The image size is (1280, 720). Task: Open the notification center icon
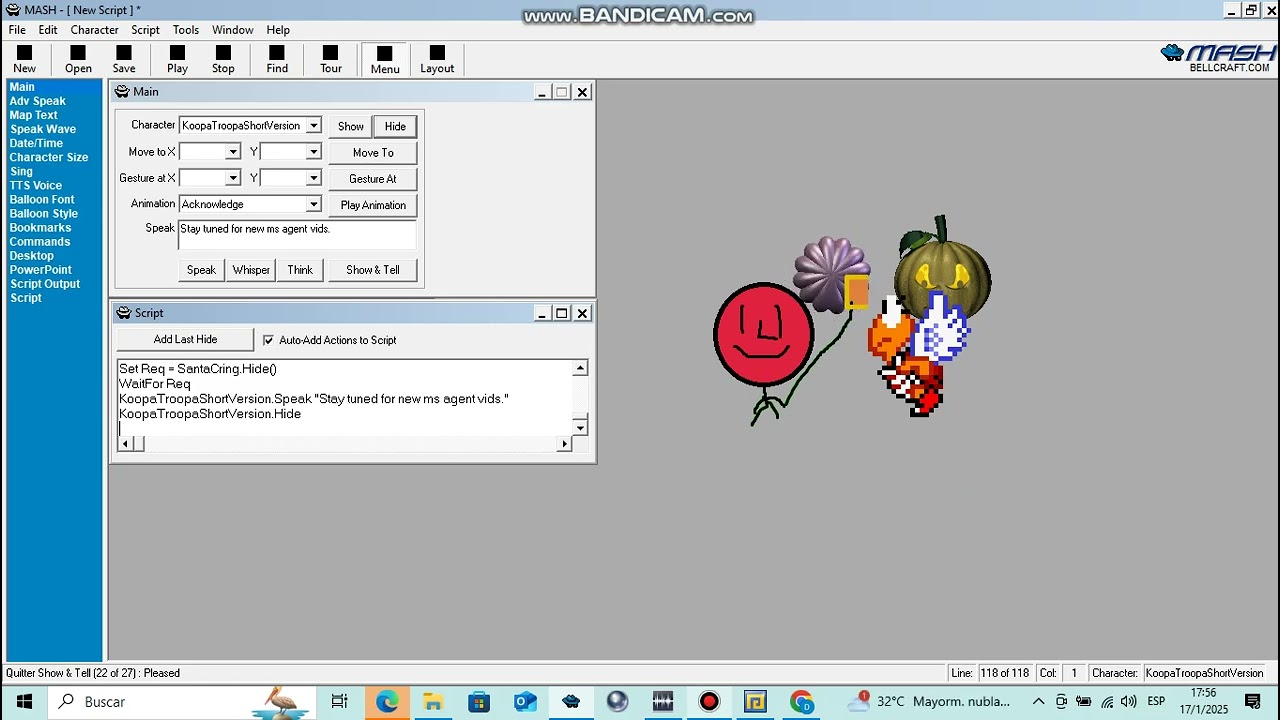1253,702
